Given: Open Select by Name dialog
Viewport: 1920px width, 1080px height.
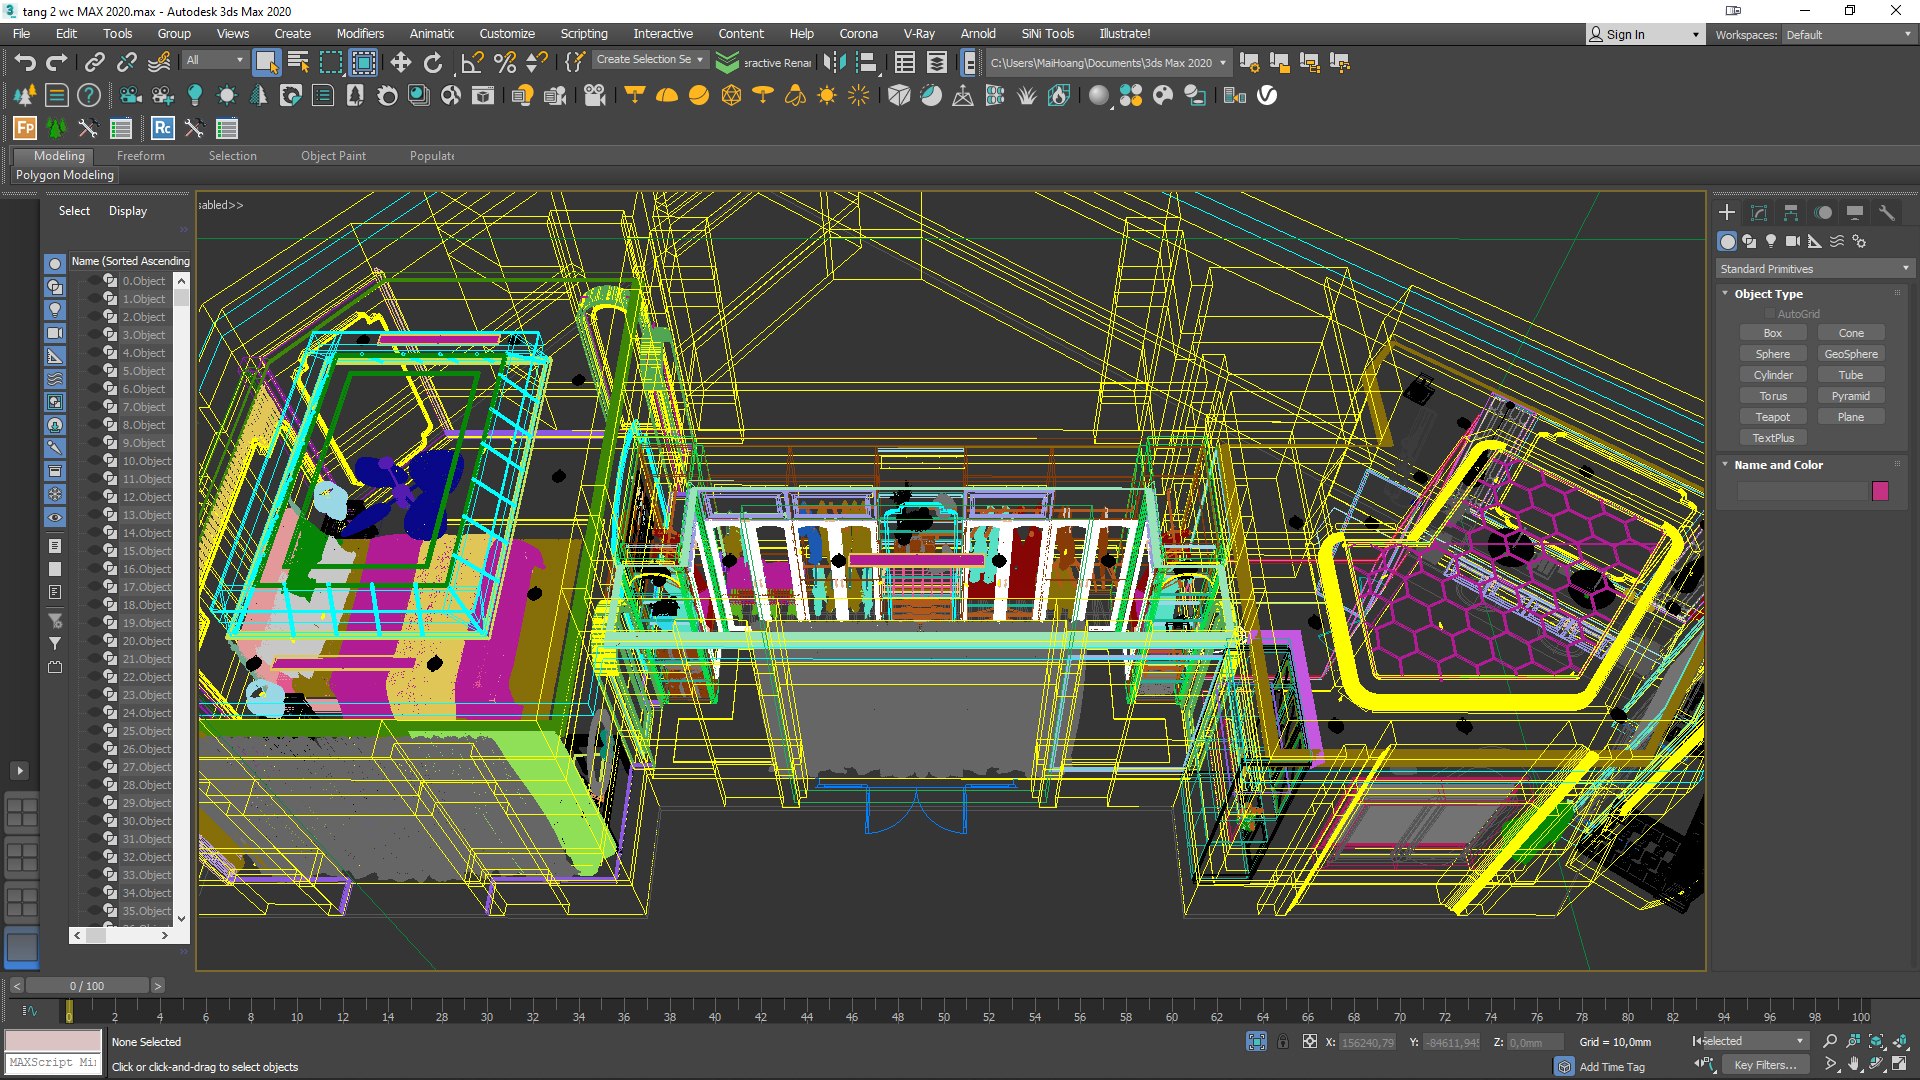Looking at the screenshot, I should 298,63.
